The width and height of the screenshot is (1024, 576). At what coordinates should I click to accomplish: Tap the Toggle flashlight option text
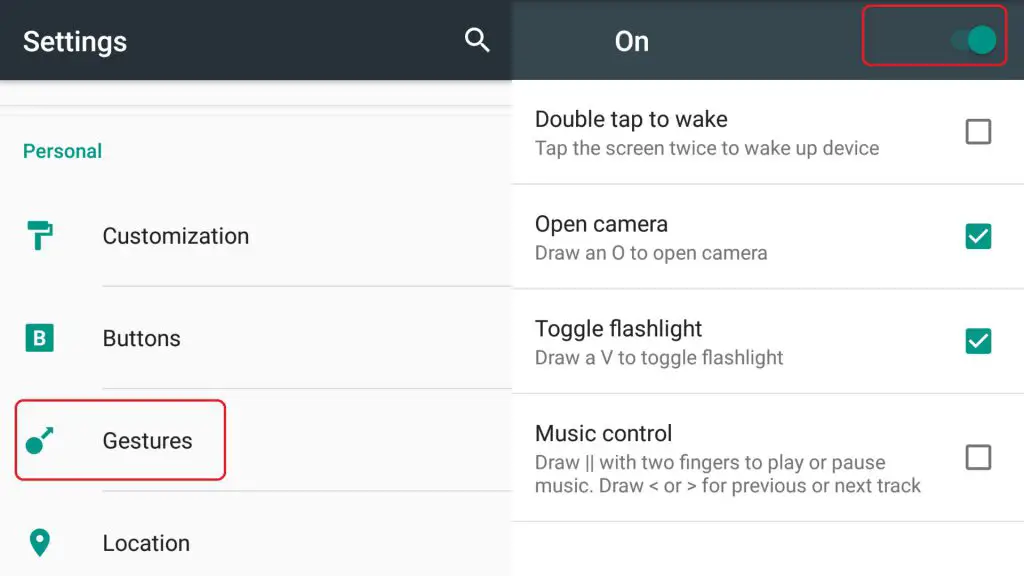point(618,328)
